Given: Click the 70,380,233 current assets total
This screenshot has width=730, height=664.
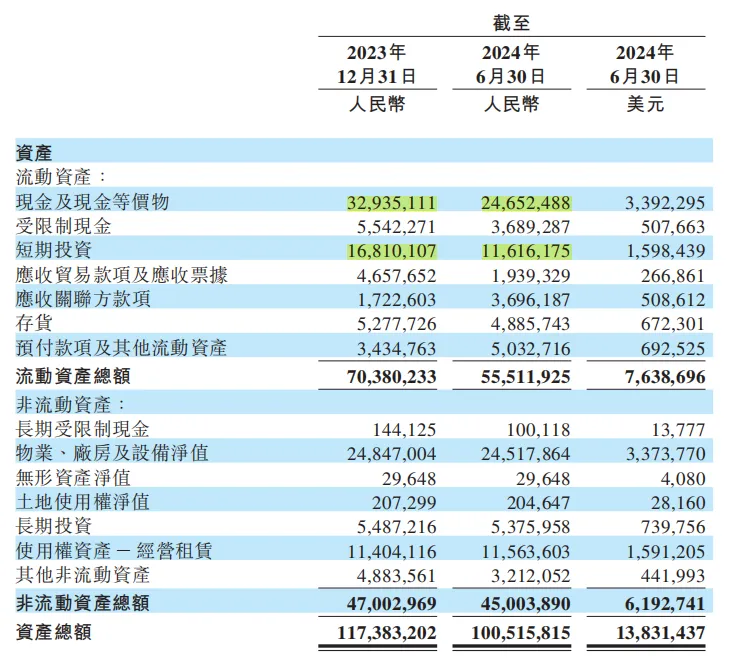Looking at the screenshot, I should pos(392,377).
